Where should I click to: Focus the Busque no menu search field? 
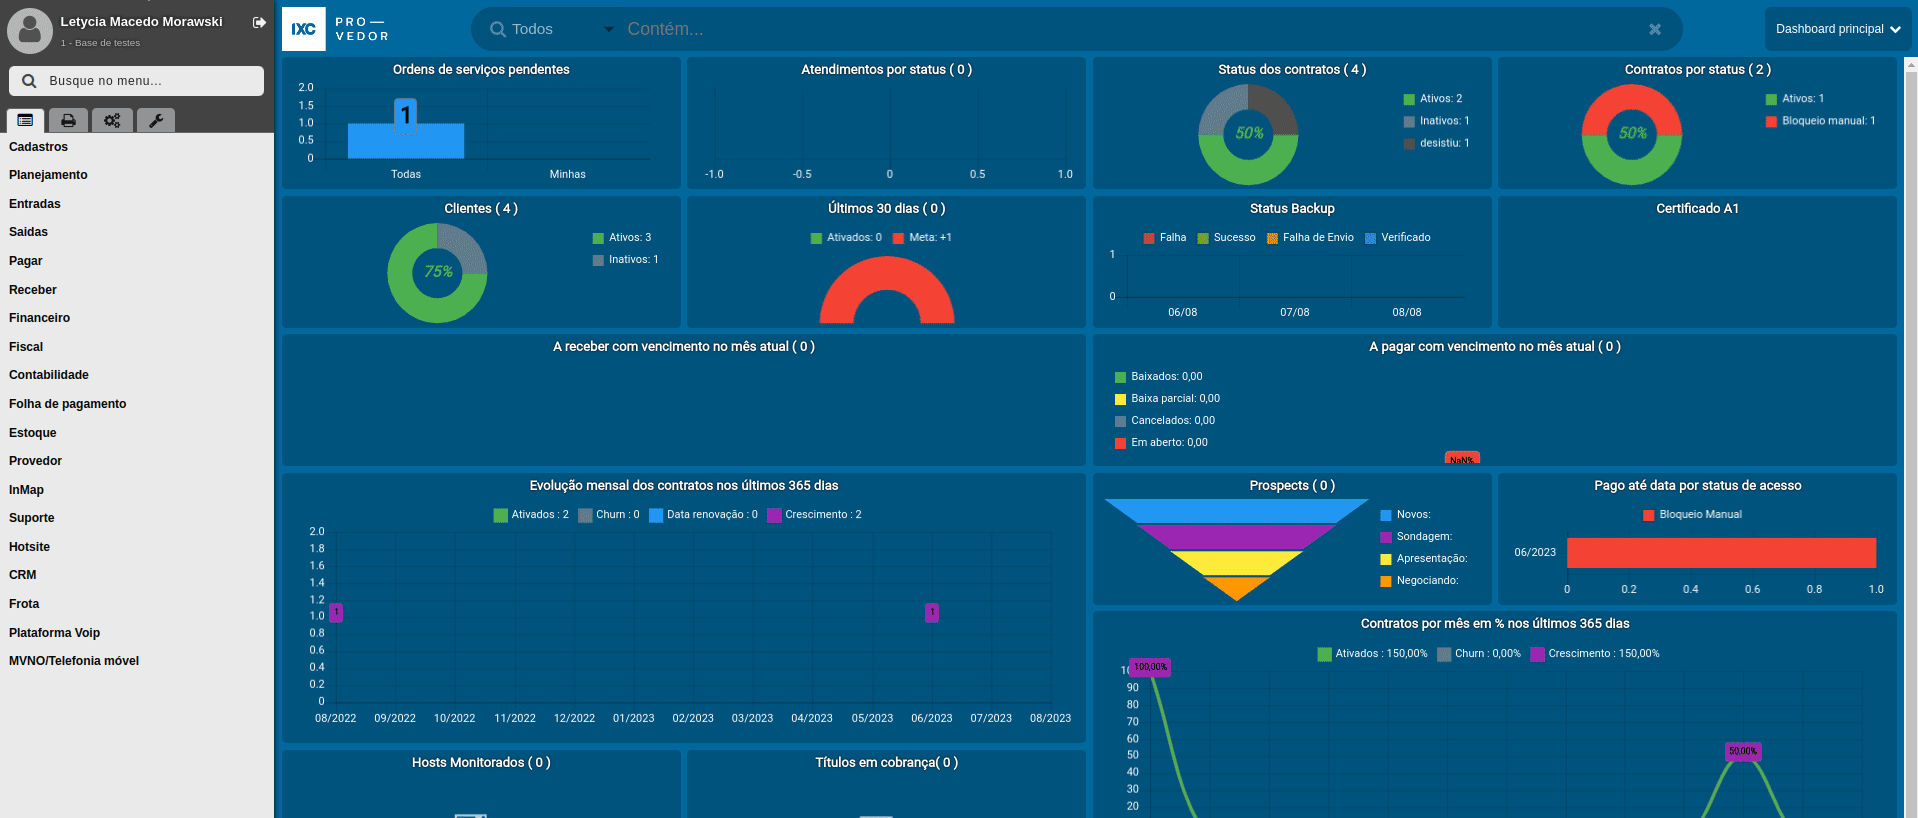point(136,81)
